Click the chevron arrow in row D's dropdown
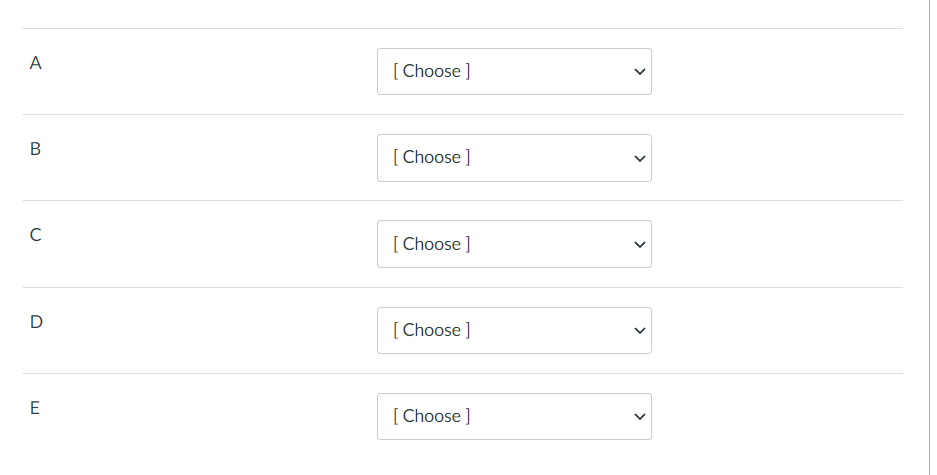This screenshot has width=937, height=475. 639,331
